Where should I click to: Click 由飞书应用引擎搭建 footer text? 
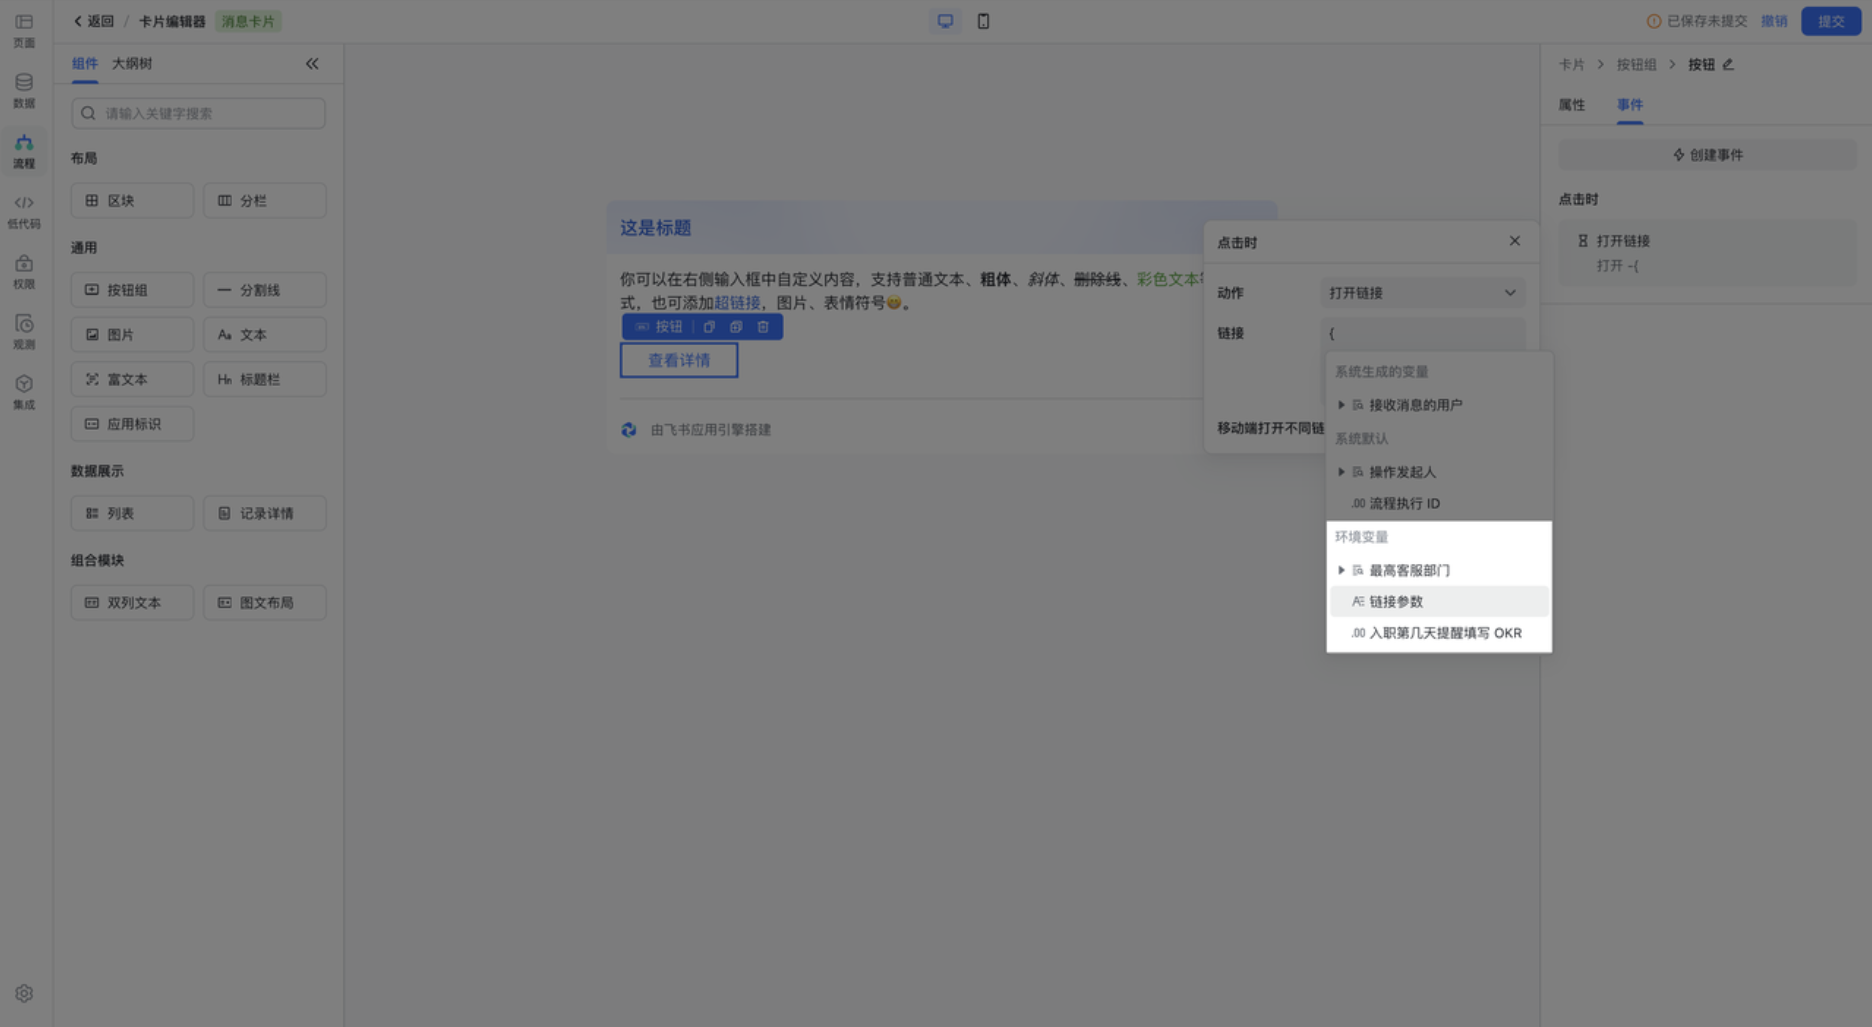coord(710,430)
